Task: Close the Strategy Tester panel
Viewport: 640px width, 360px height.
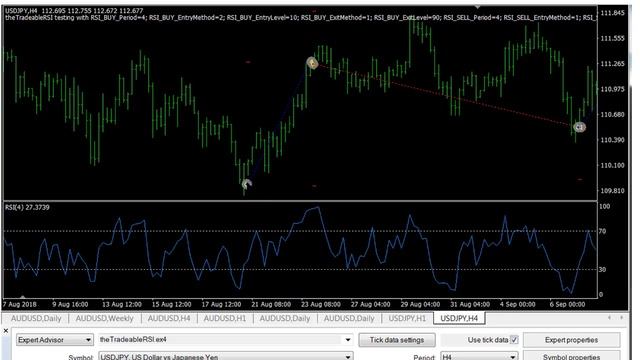Action: click(6, 331)
